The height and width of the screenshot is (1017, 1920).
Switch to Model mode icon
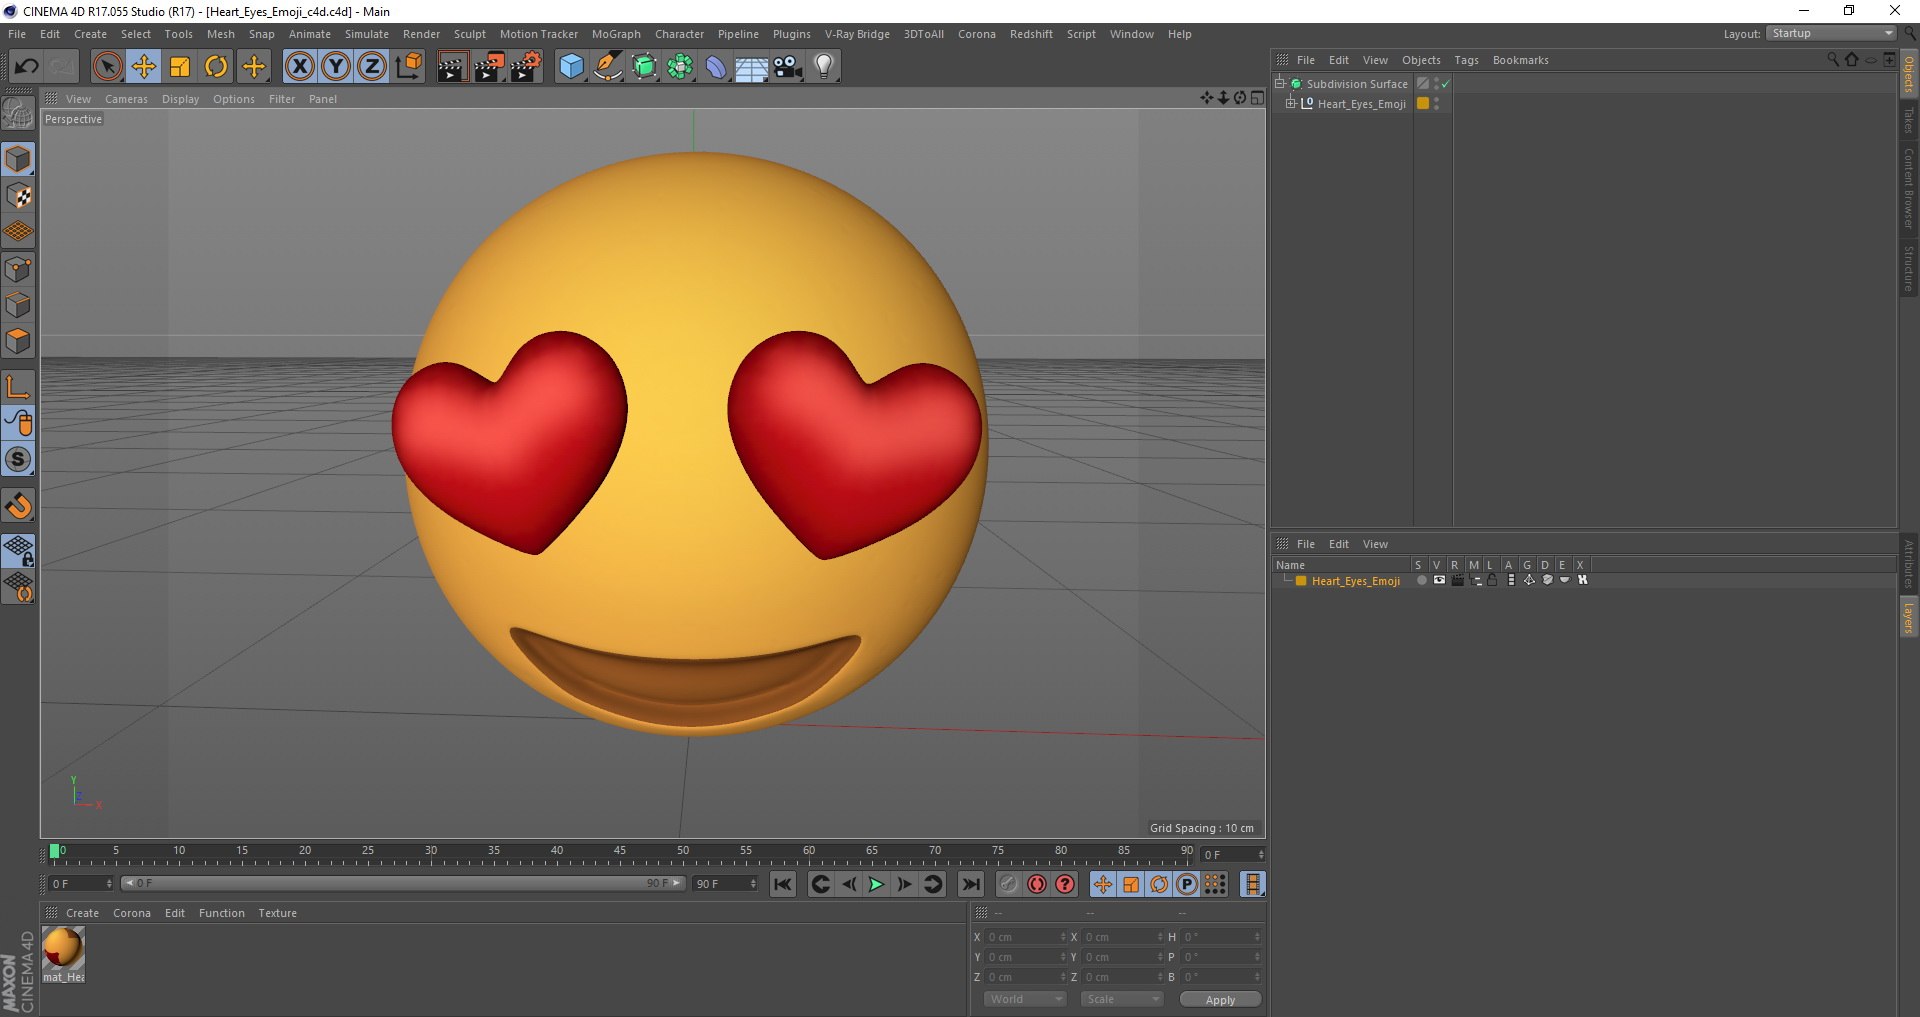[18, 159]
